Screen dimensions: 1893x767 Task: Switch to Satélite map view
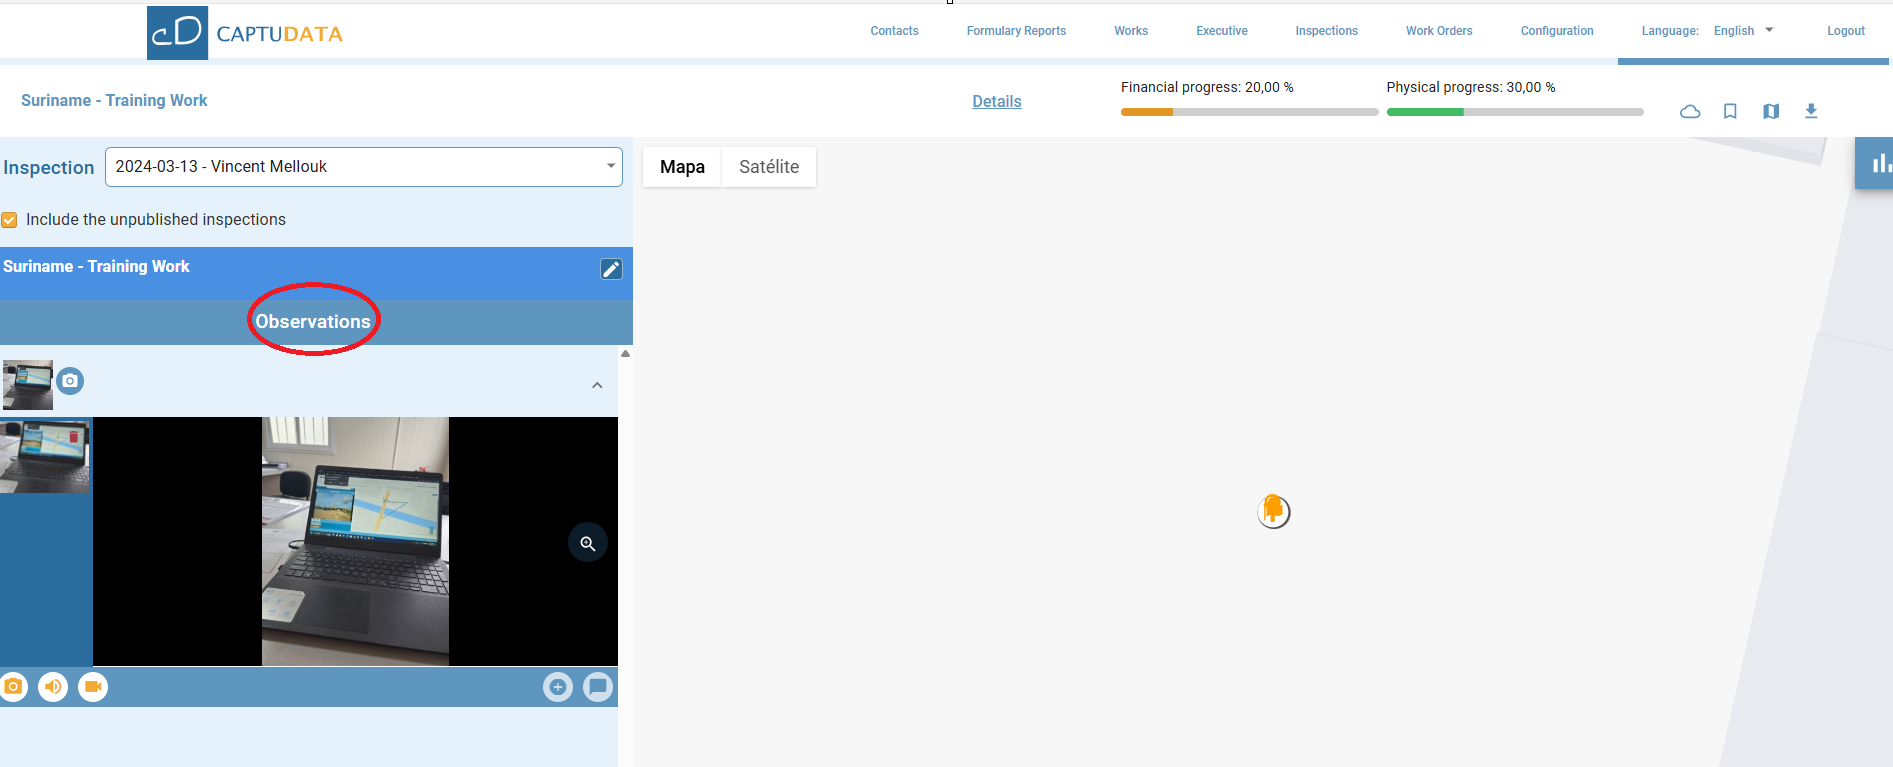[x=768, y=167]
